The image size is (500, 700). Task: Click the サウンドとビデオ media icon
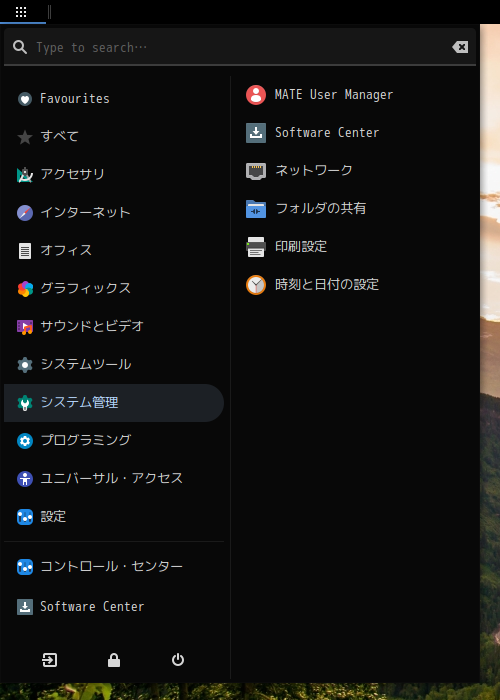(25, 327)
